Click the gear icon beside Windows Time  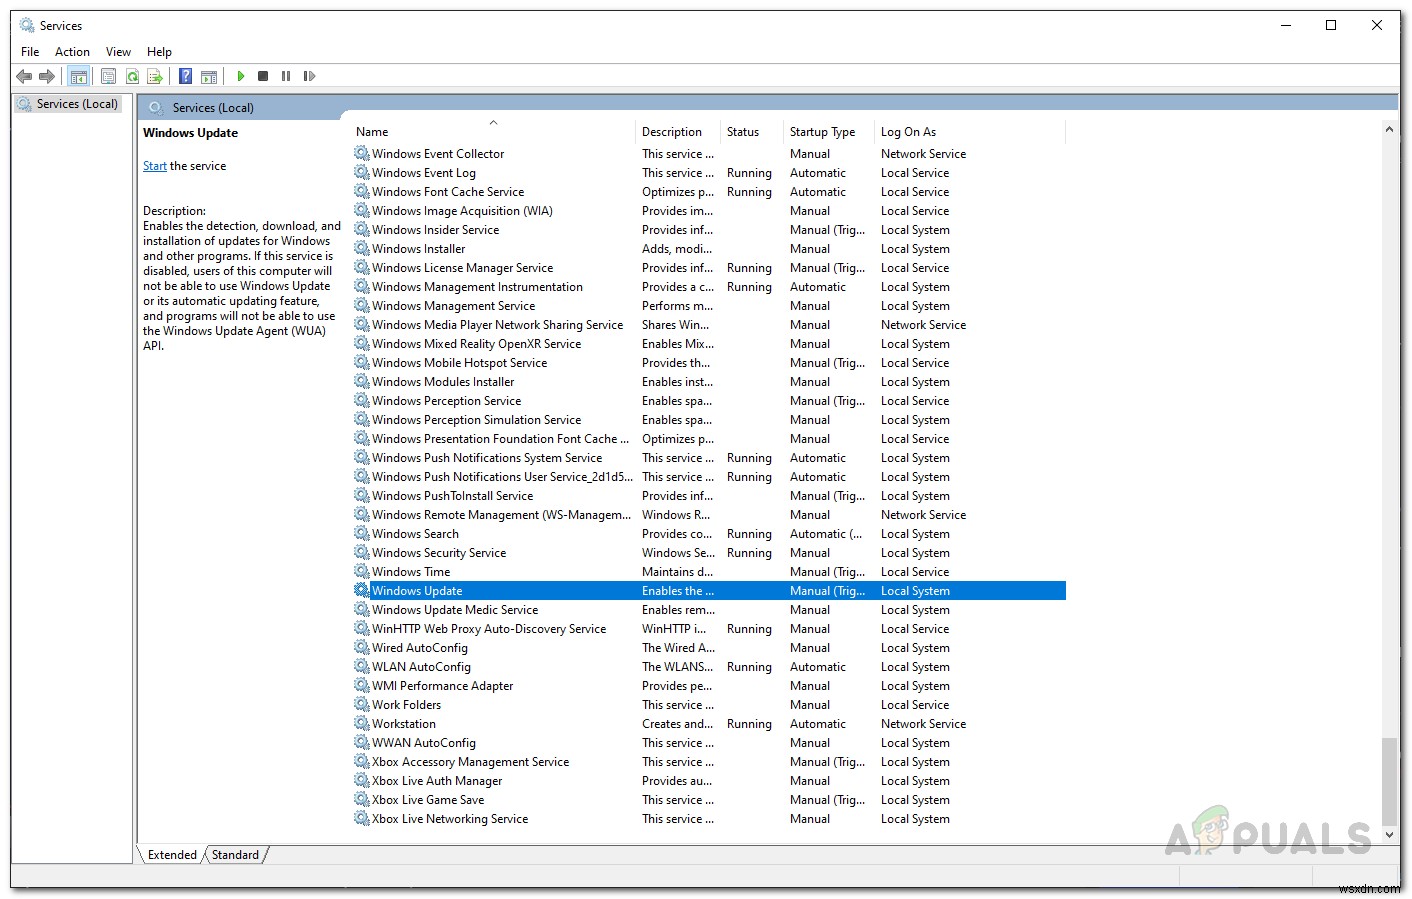(x=362, y=571)
